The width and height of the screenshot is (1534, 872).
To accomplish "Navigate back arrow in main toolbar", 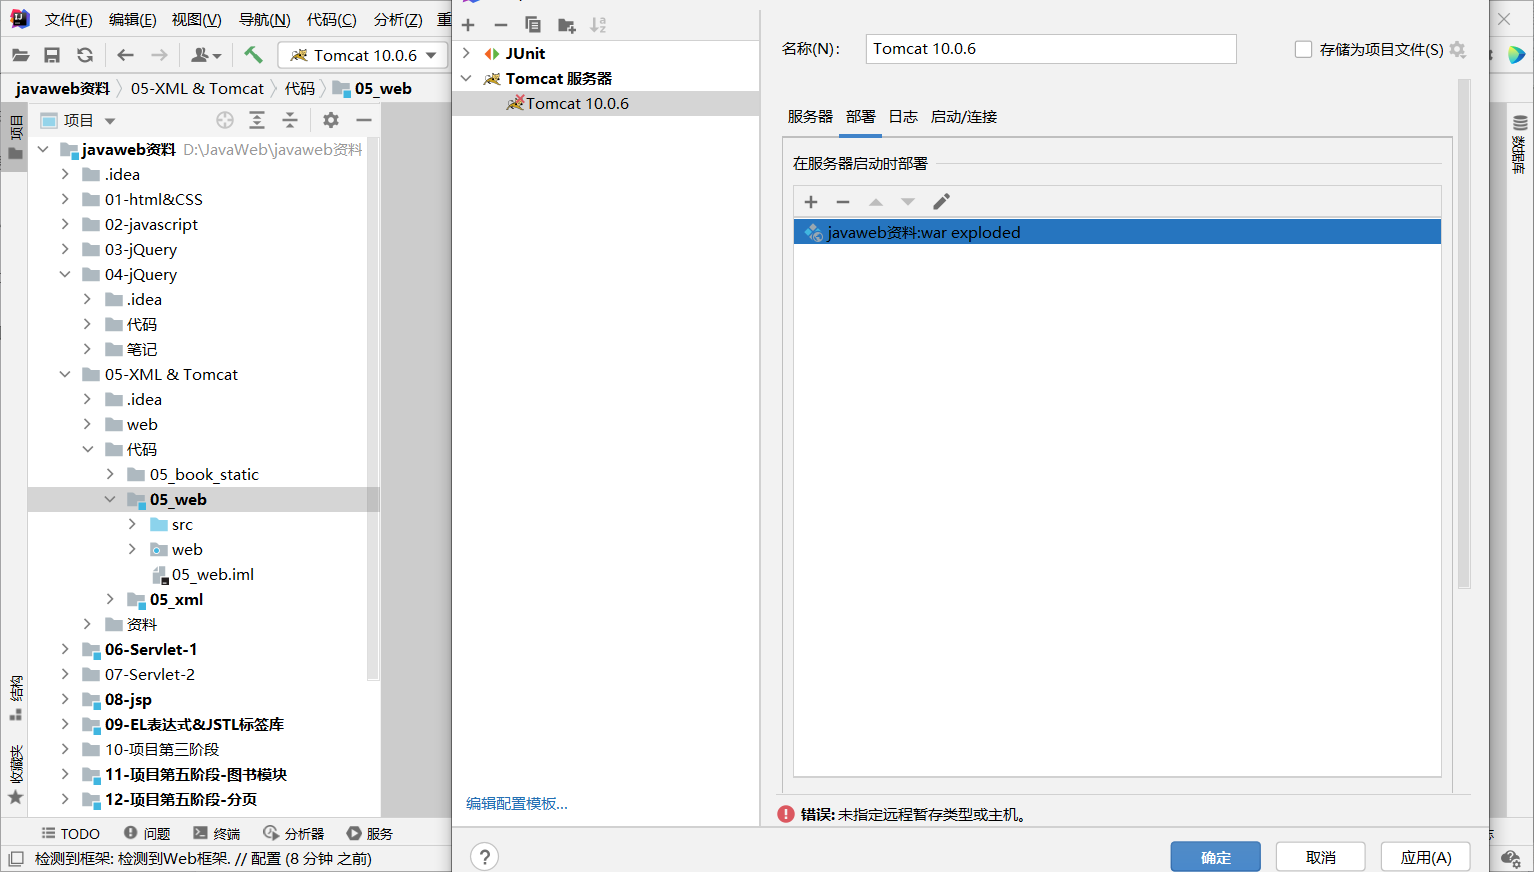I will [125, 55].
